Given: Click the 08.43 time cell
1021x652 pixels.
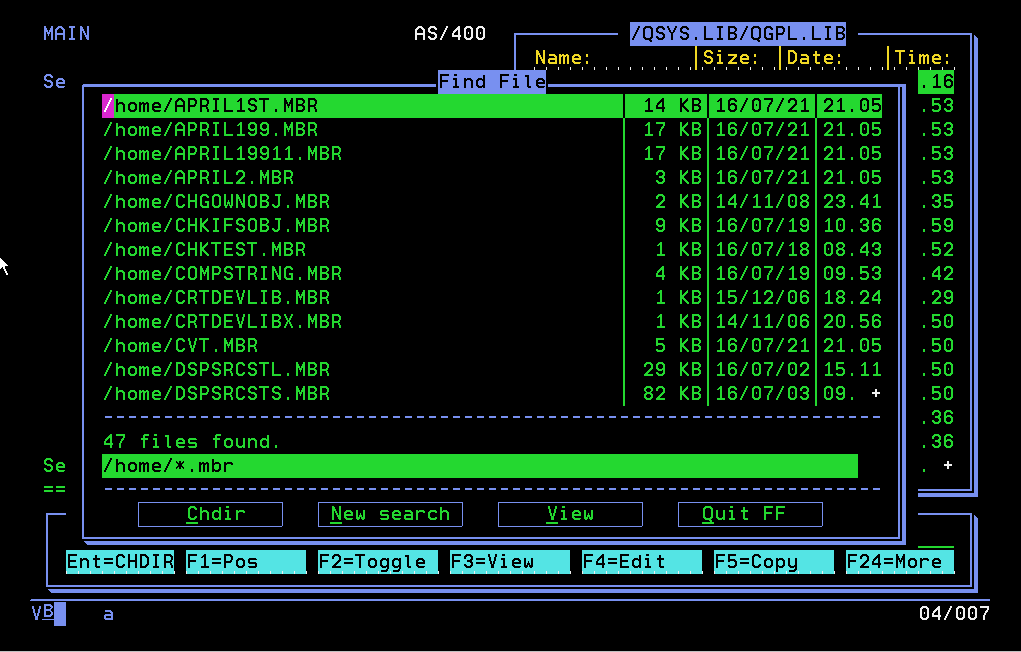Looking at the screenshot, I should click(852, 250).
